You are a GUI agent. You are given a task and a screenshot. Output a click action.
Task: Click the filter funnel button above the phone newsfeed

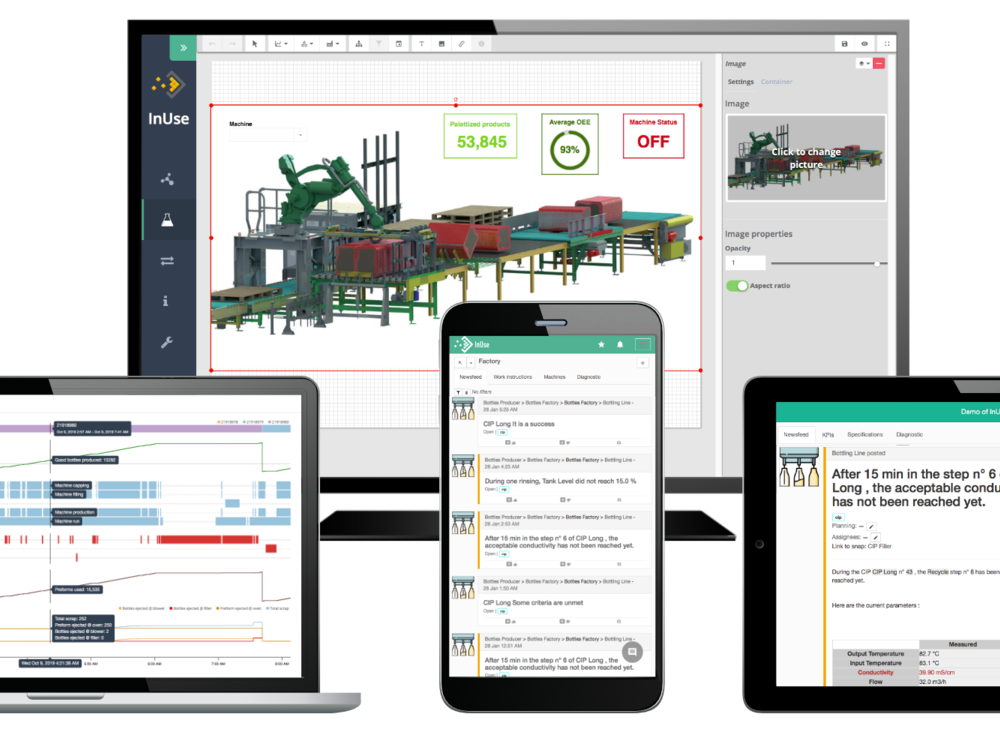pos(458,392)
